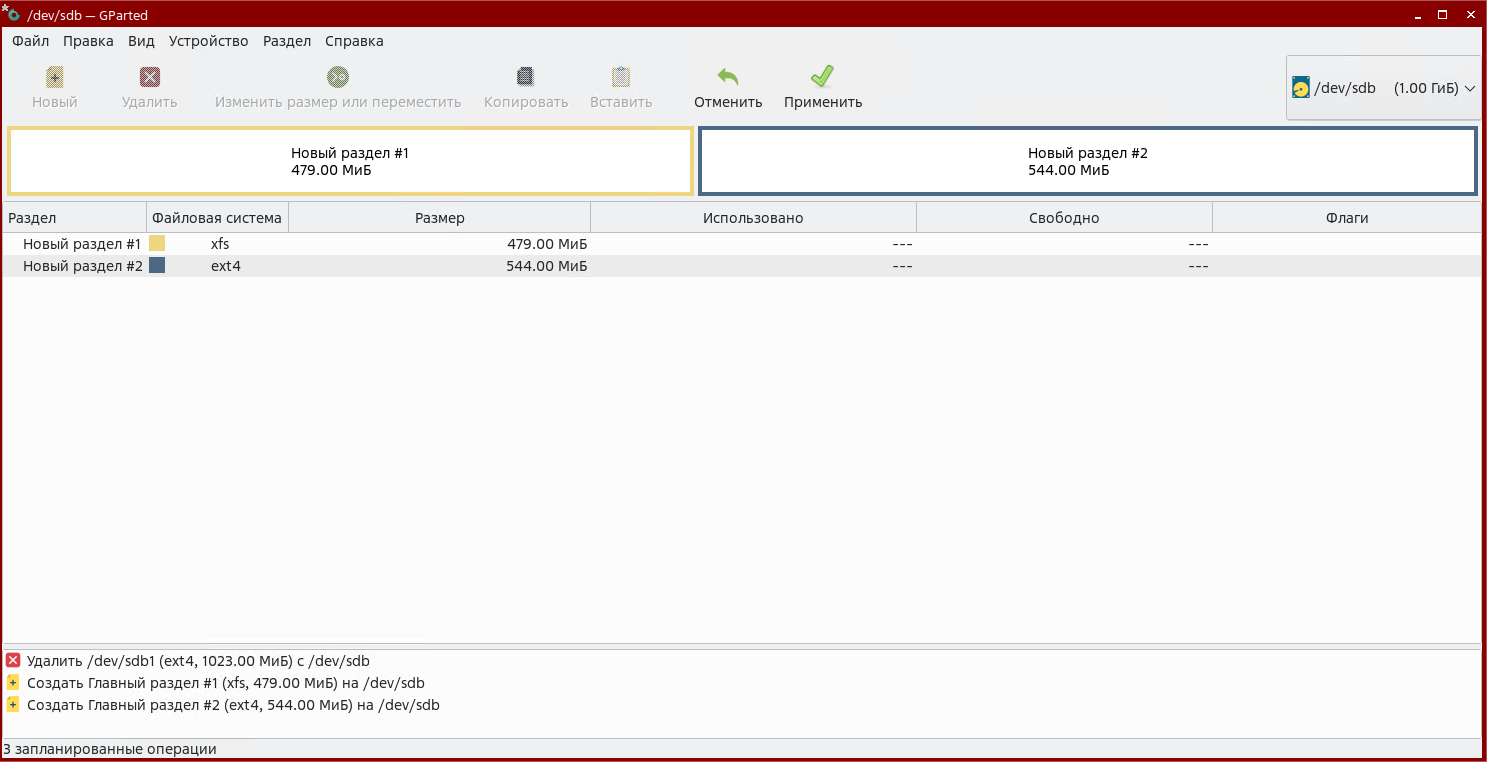The image size is (1487, 762).
Task: Open the /dev/sdb device selector dropdown
Action: click(1384, 88)
